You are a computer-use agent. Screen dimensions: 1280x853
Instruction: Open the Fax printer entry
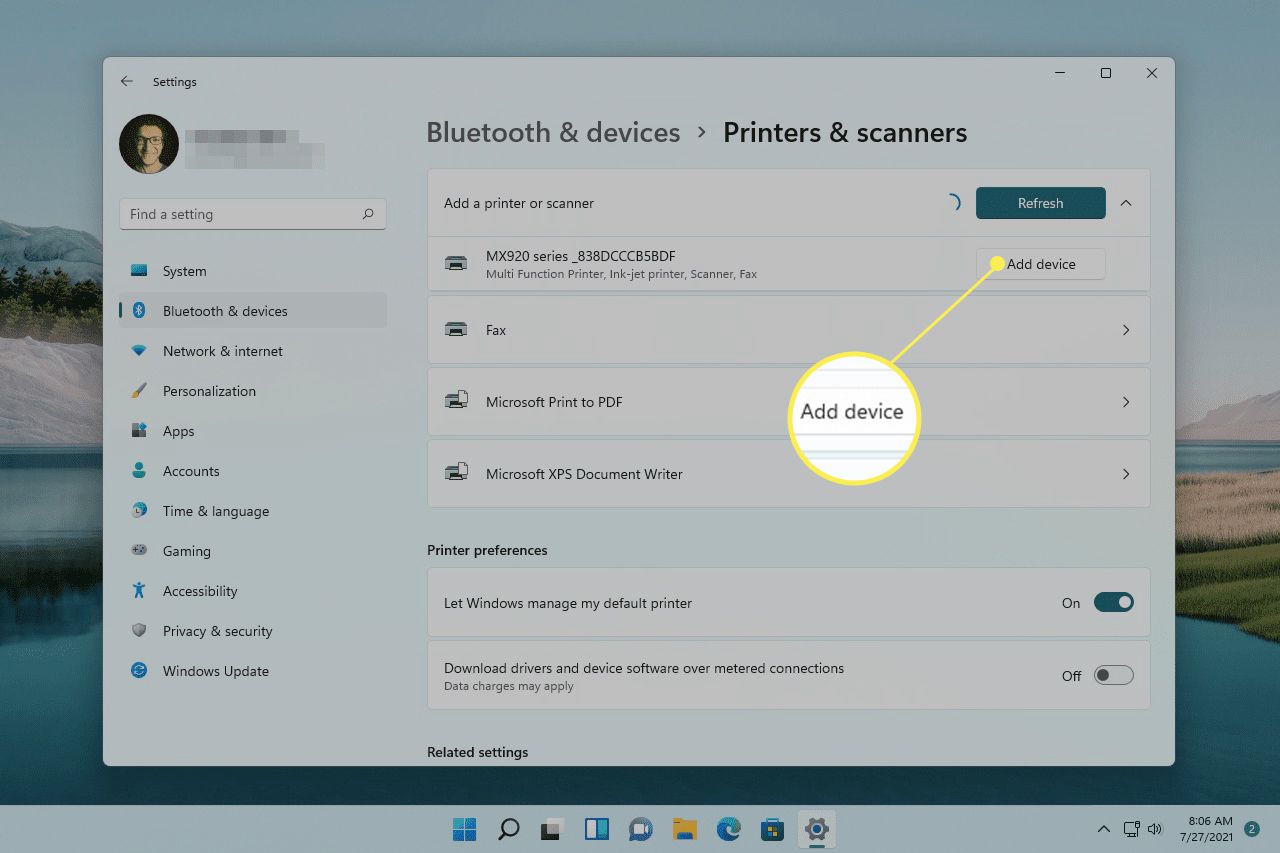788,330
